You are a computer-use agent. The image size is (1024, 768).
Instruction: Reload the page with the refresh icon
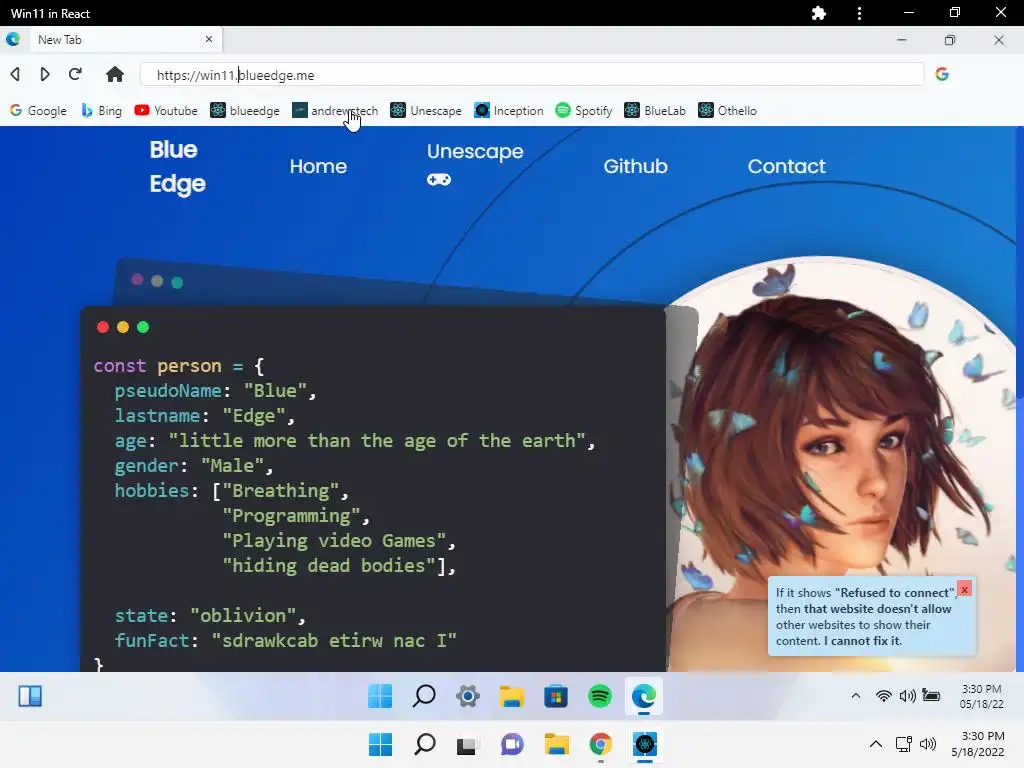coord(75,74)
